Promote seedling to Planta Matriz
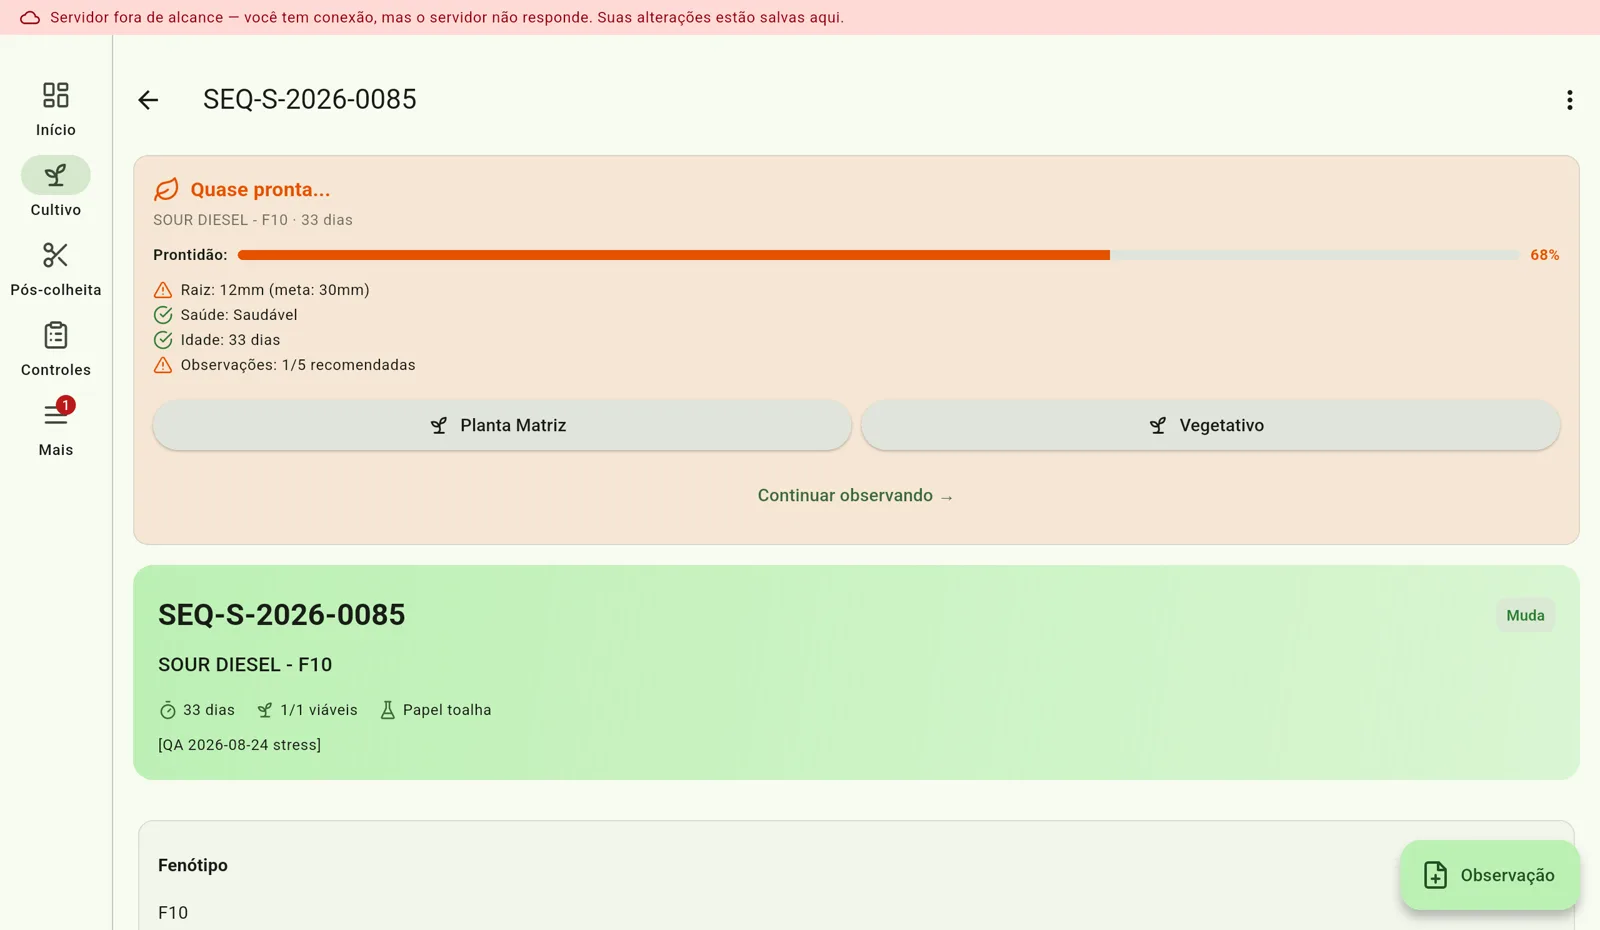The width and height of the screenshot is (1600, 930). pos(502,425)
